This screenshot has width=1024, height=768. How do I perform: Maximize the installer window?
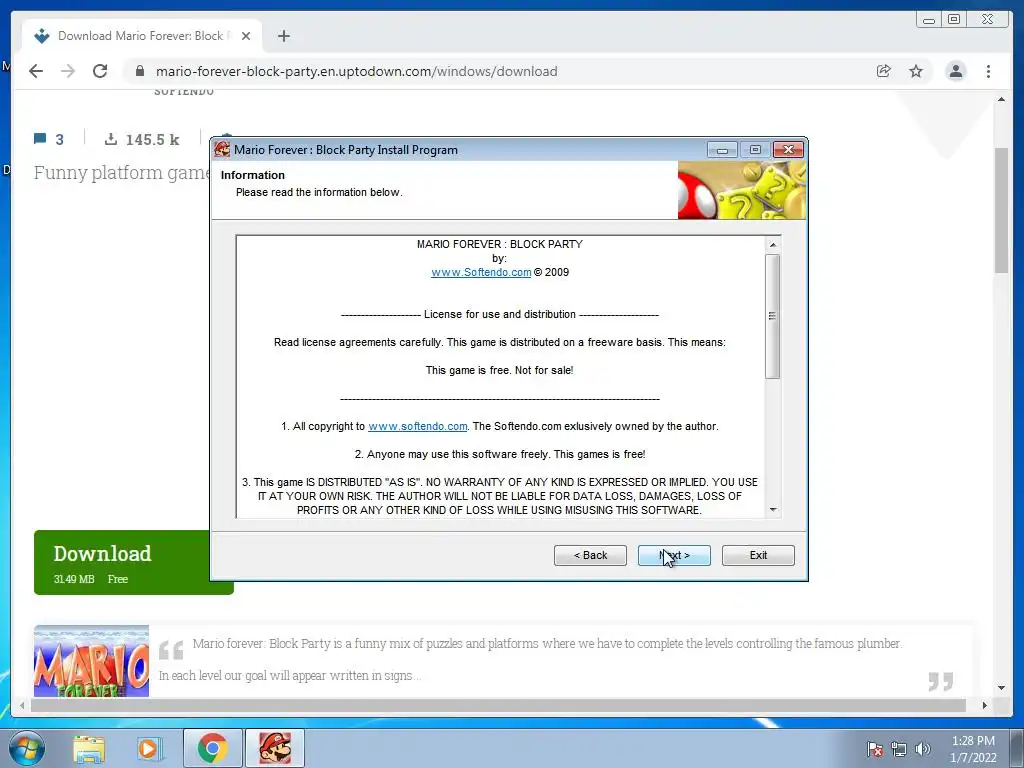click(755, 150)
